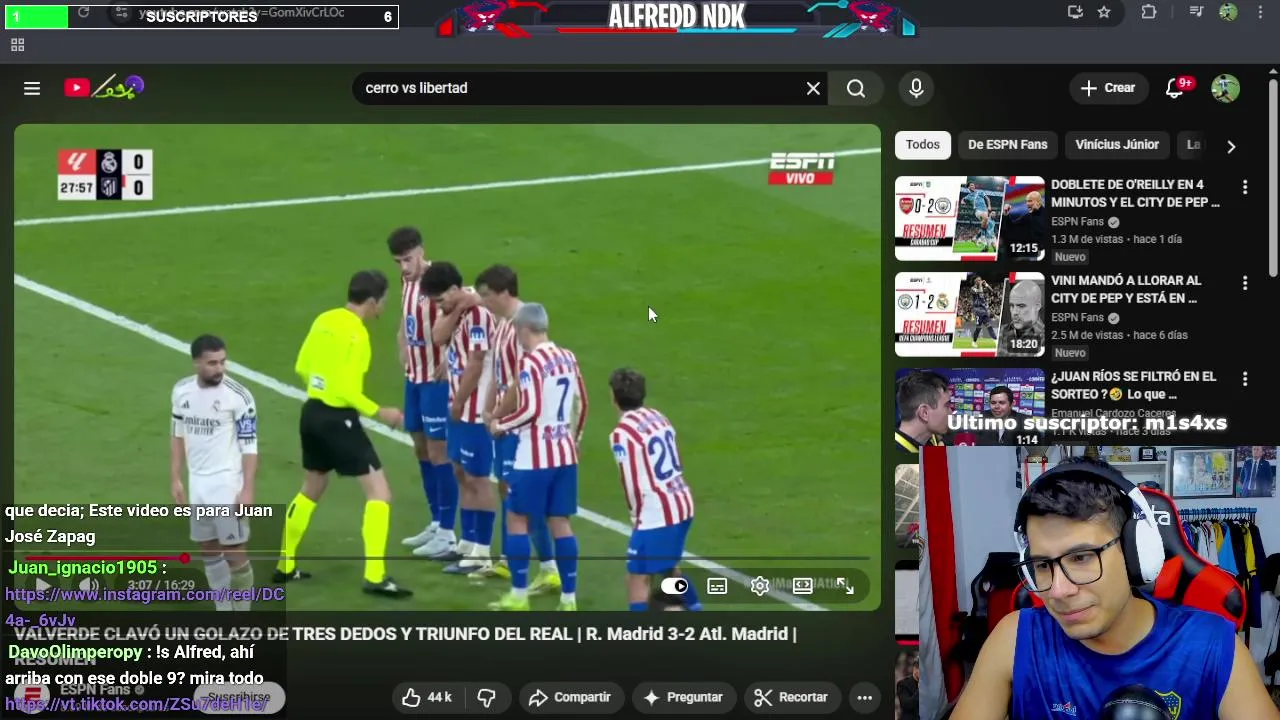Click the play button in the player
This screenshot has height=720, width=1280.
point(42,586)
